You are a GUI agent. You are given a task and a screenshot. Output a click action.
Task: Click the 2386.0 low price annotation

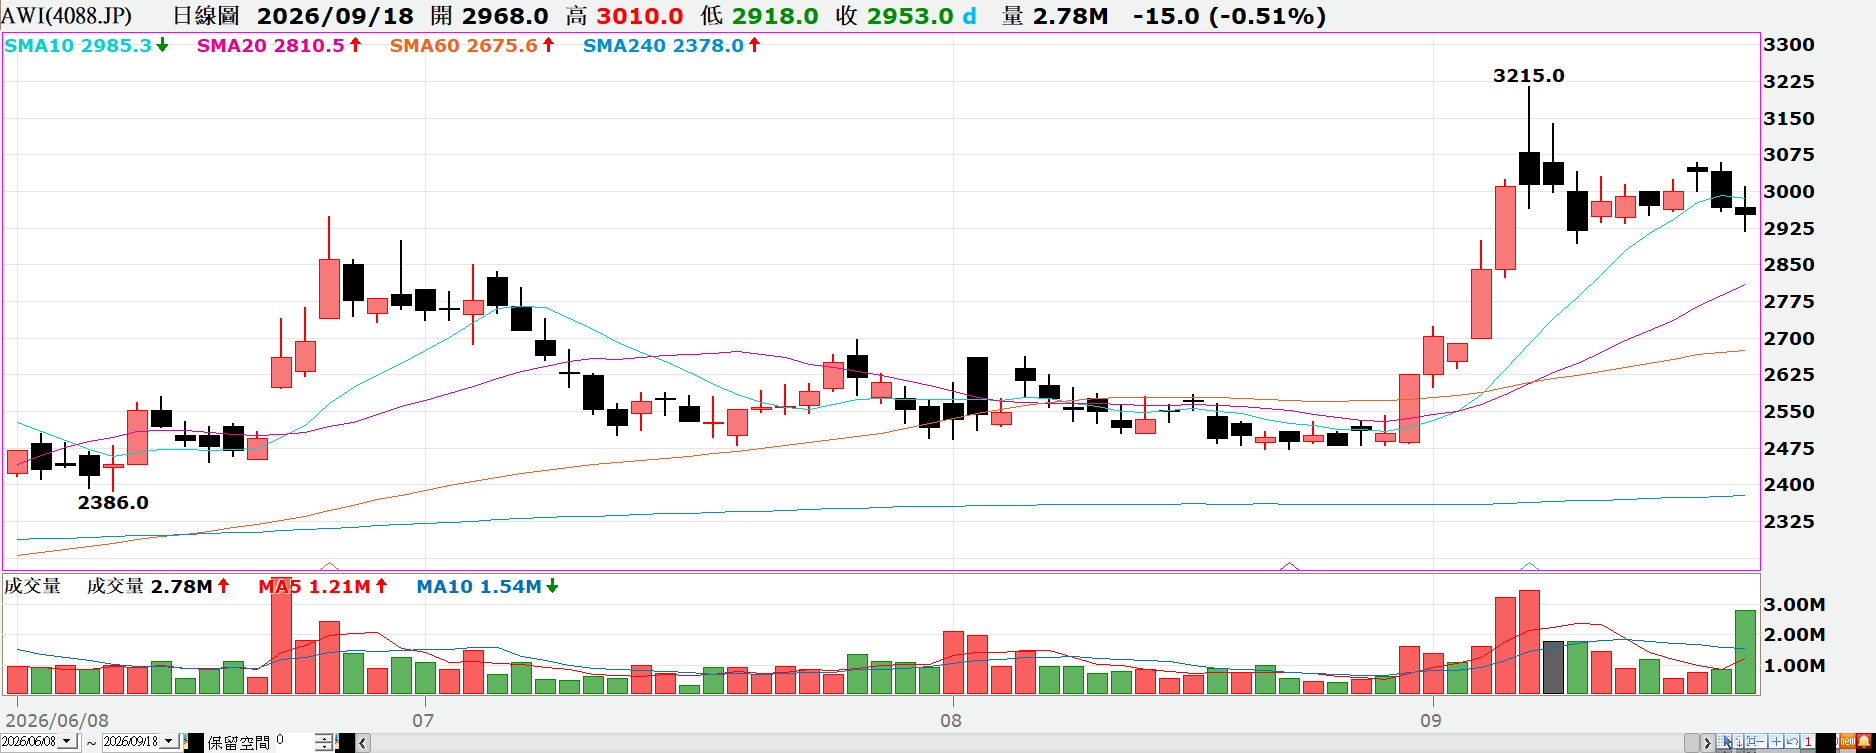113,502
